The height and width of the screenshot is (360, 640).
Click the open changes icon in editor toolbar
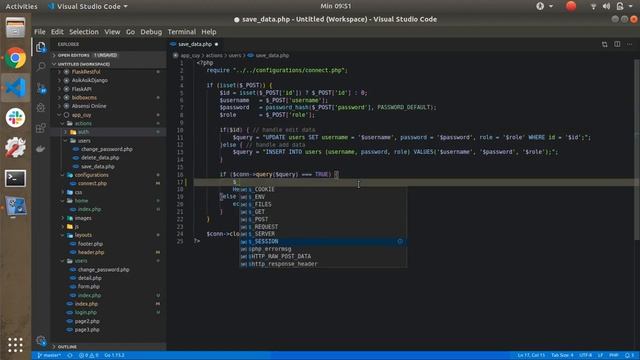(604, 44)
